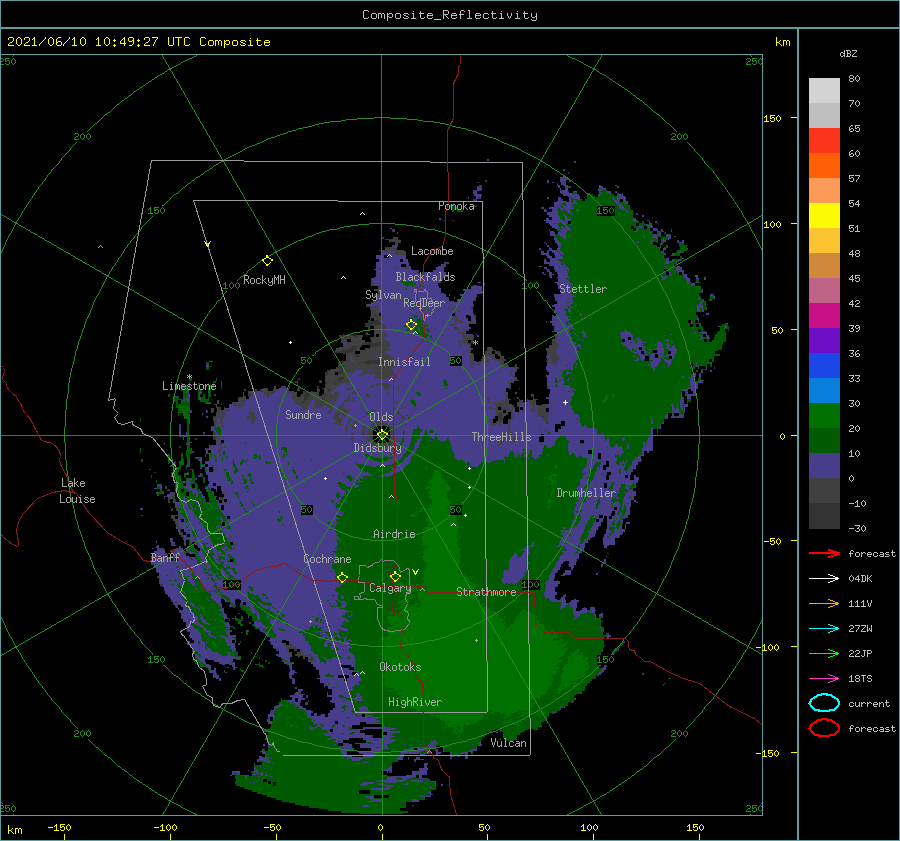Click the Composite_Reflectivity title

(x=450, y=15)
